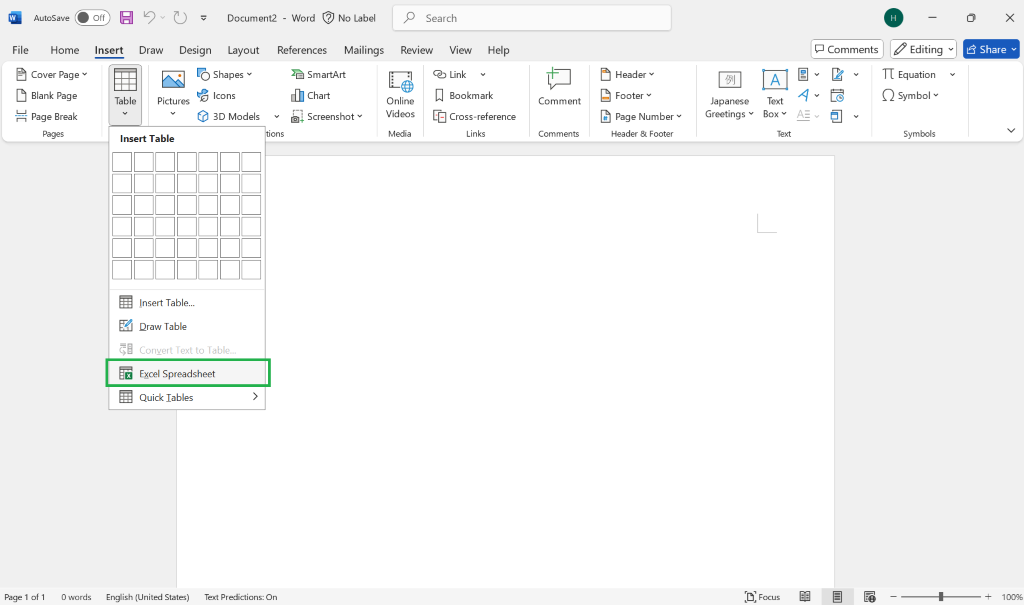Open the Quick Tables submenu
1024x605 pixels.
pos(187,397)
